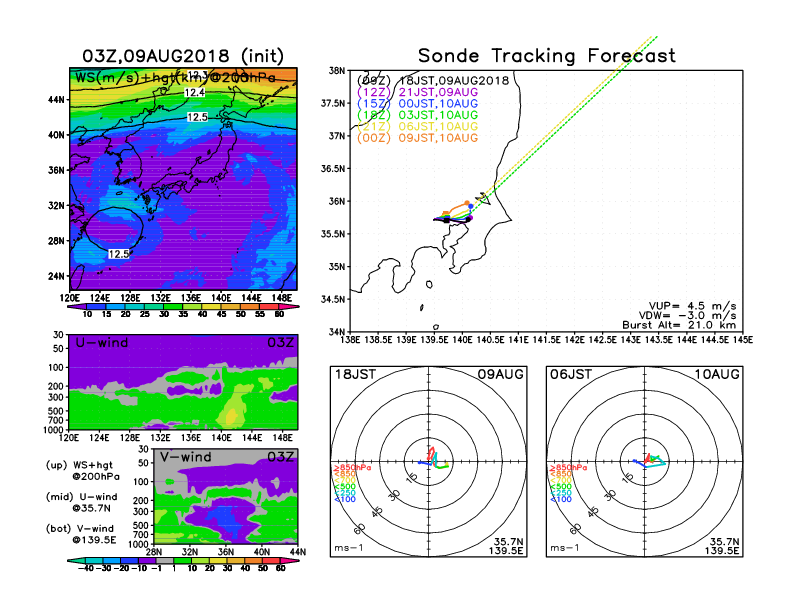Click the Sonde Tracking Forecast title
792x612 pixels.
546,56
